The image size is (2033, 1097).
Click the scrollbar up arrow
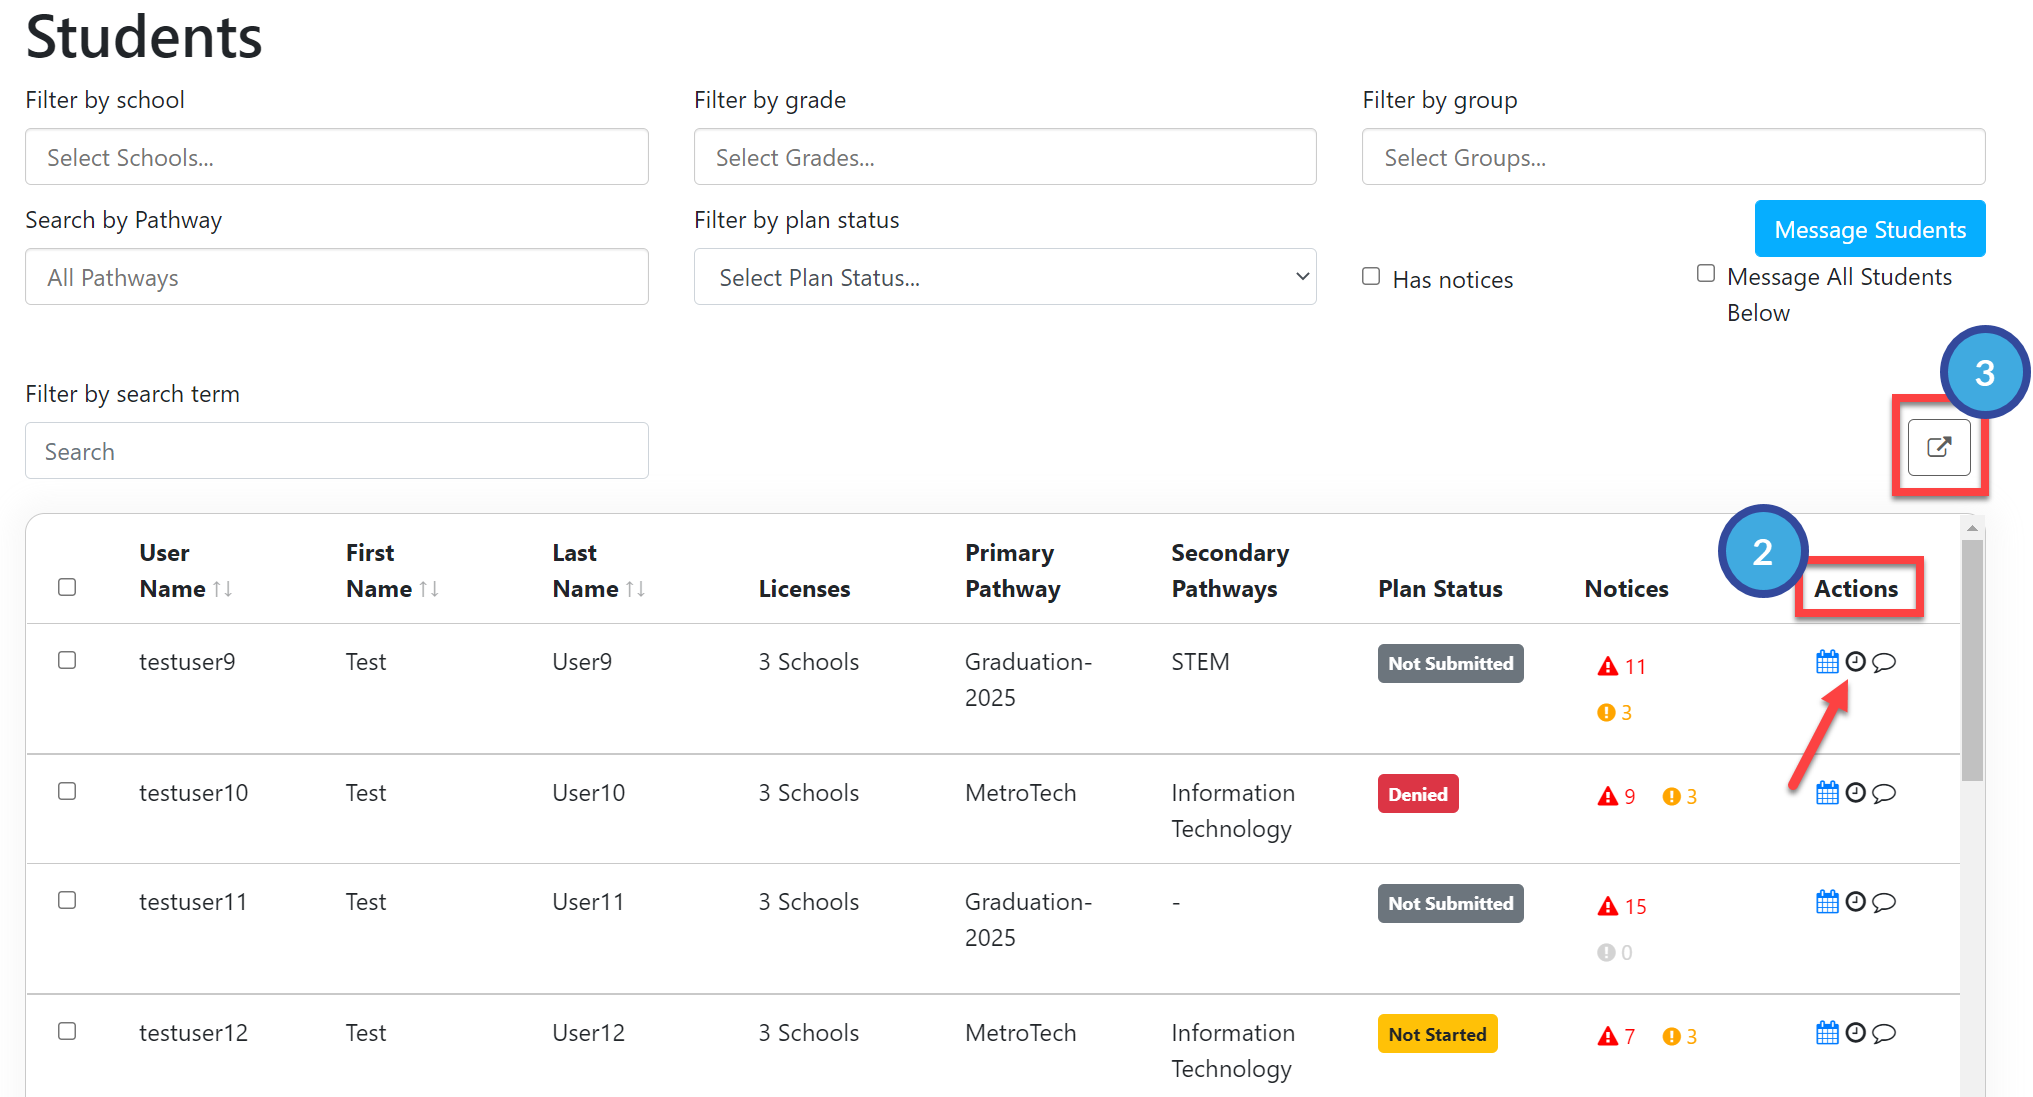[1972, 528]
